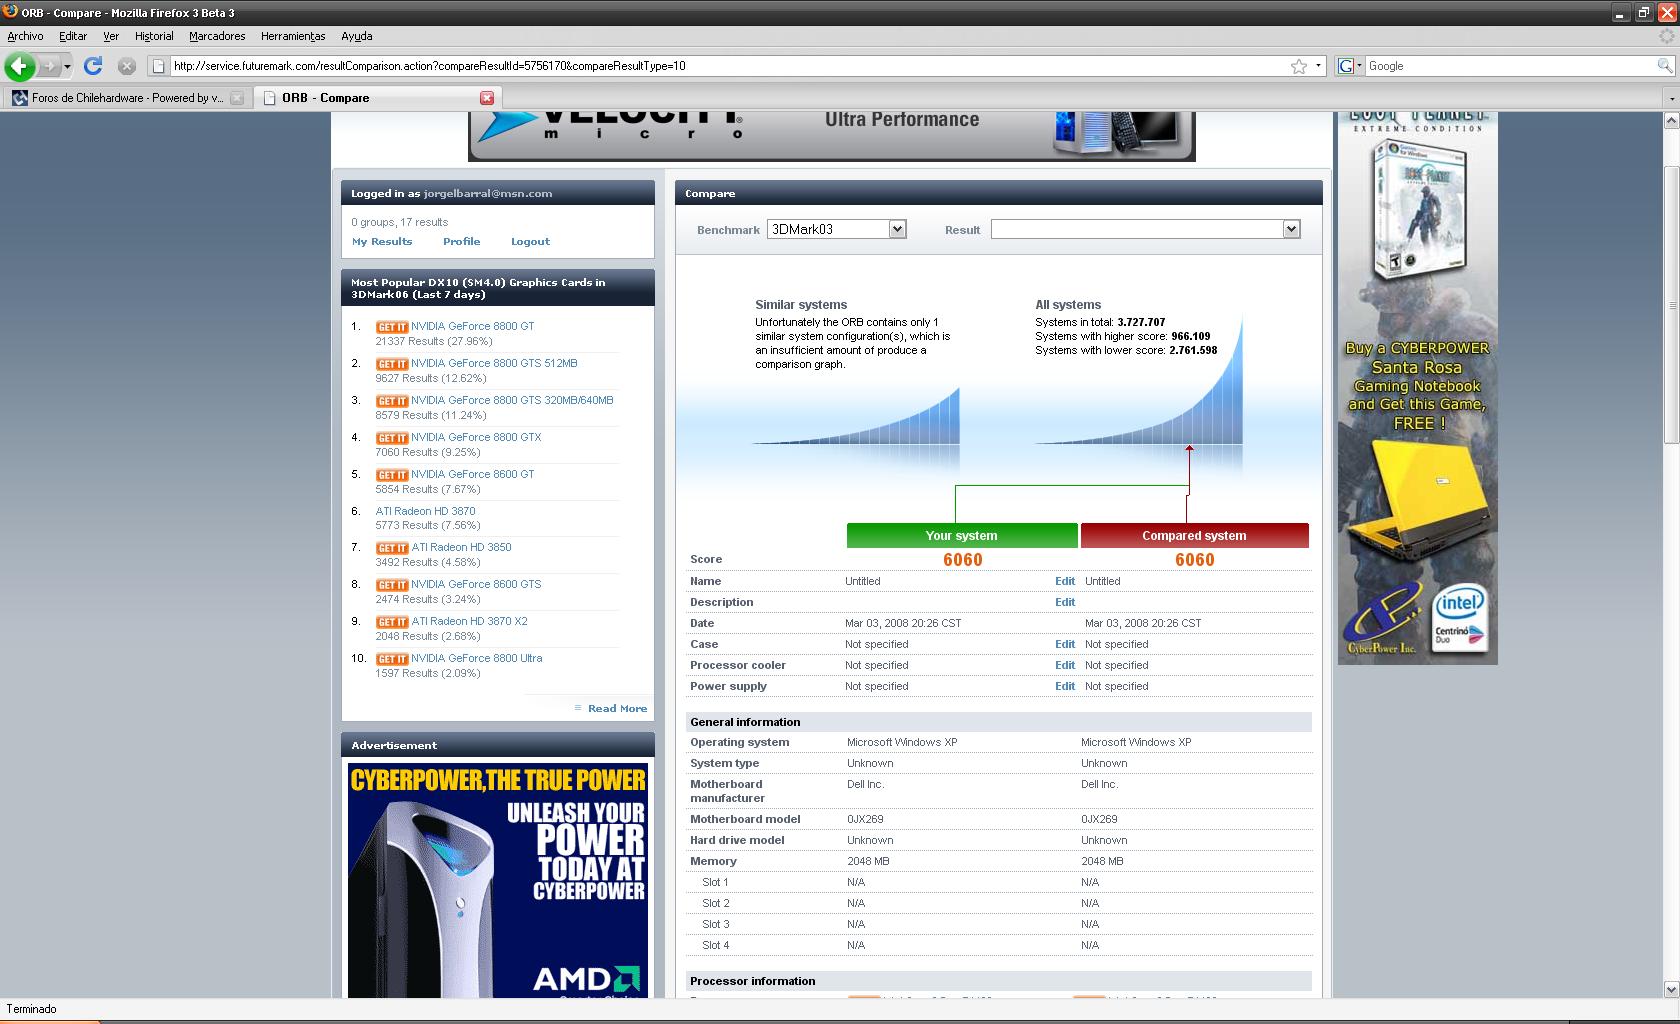
Task: Click GET IT badge for GeForce 8800 Ultra
Action: click(x=392, y=659)
